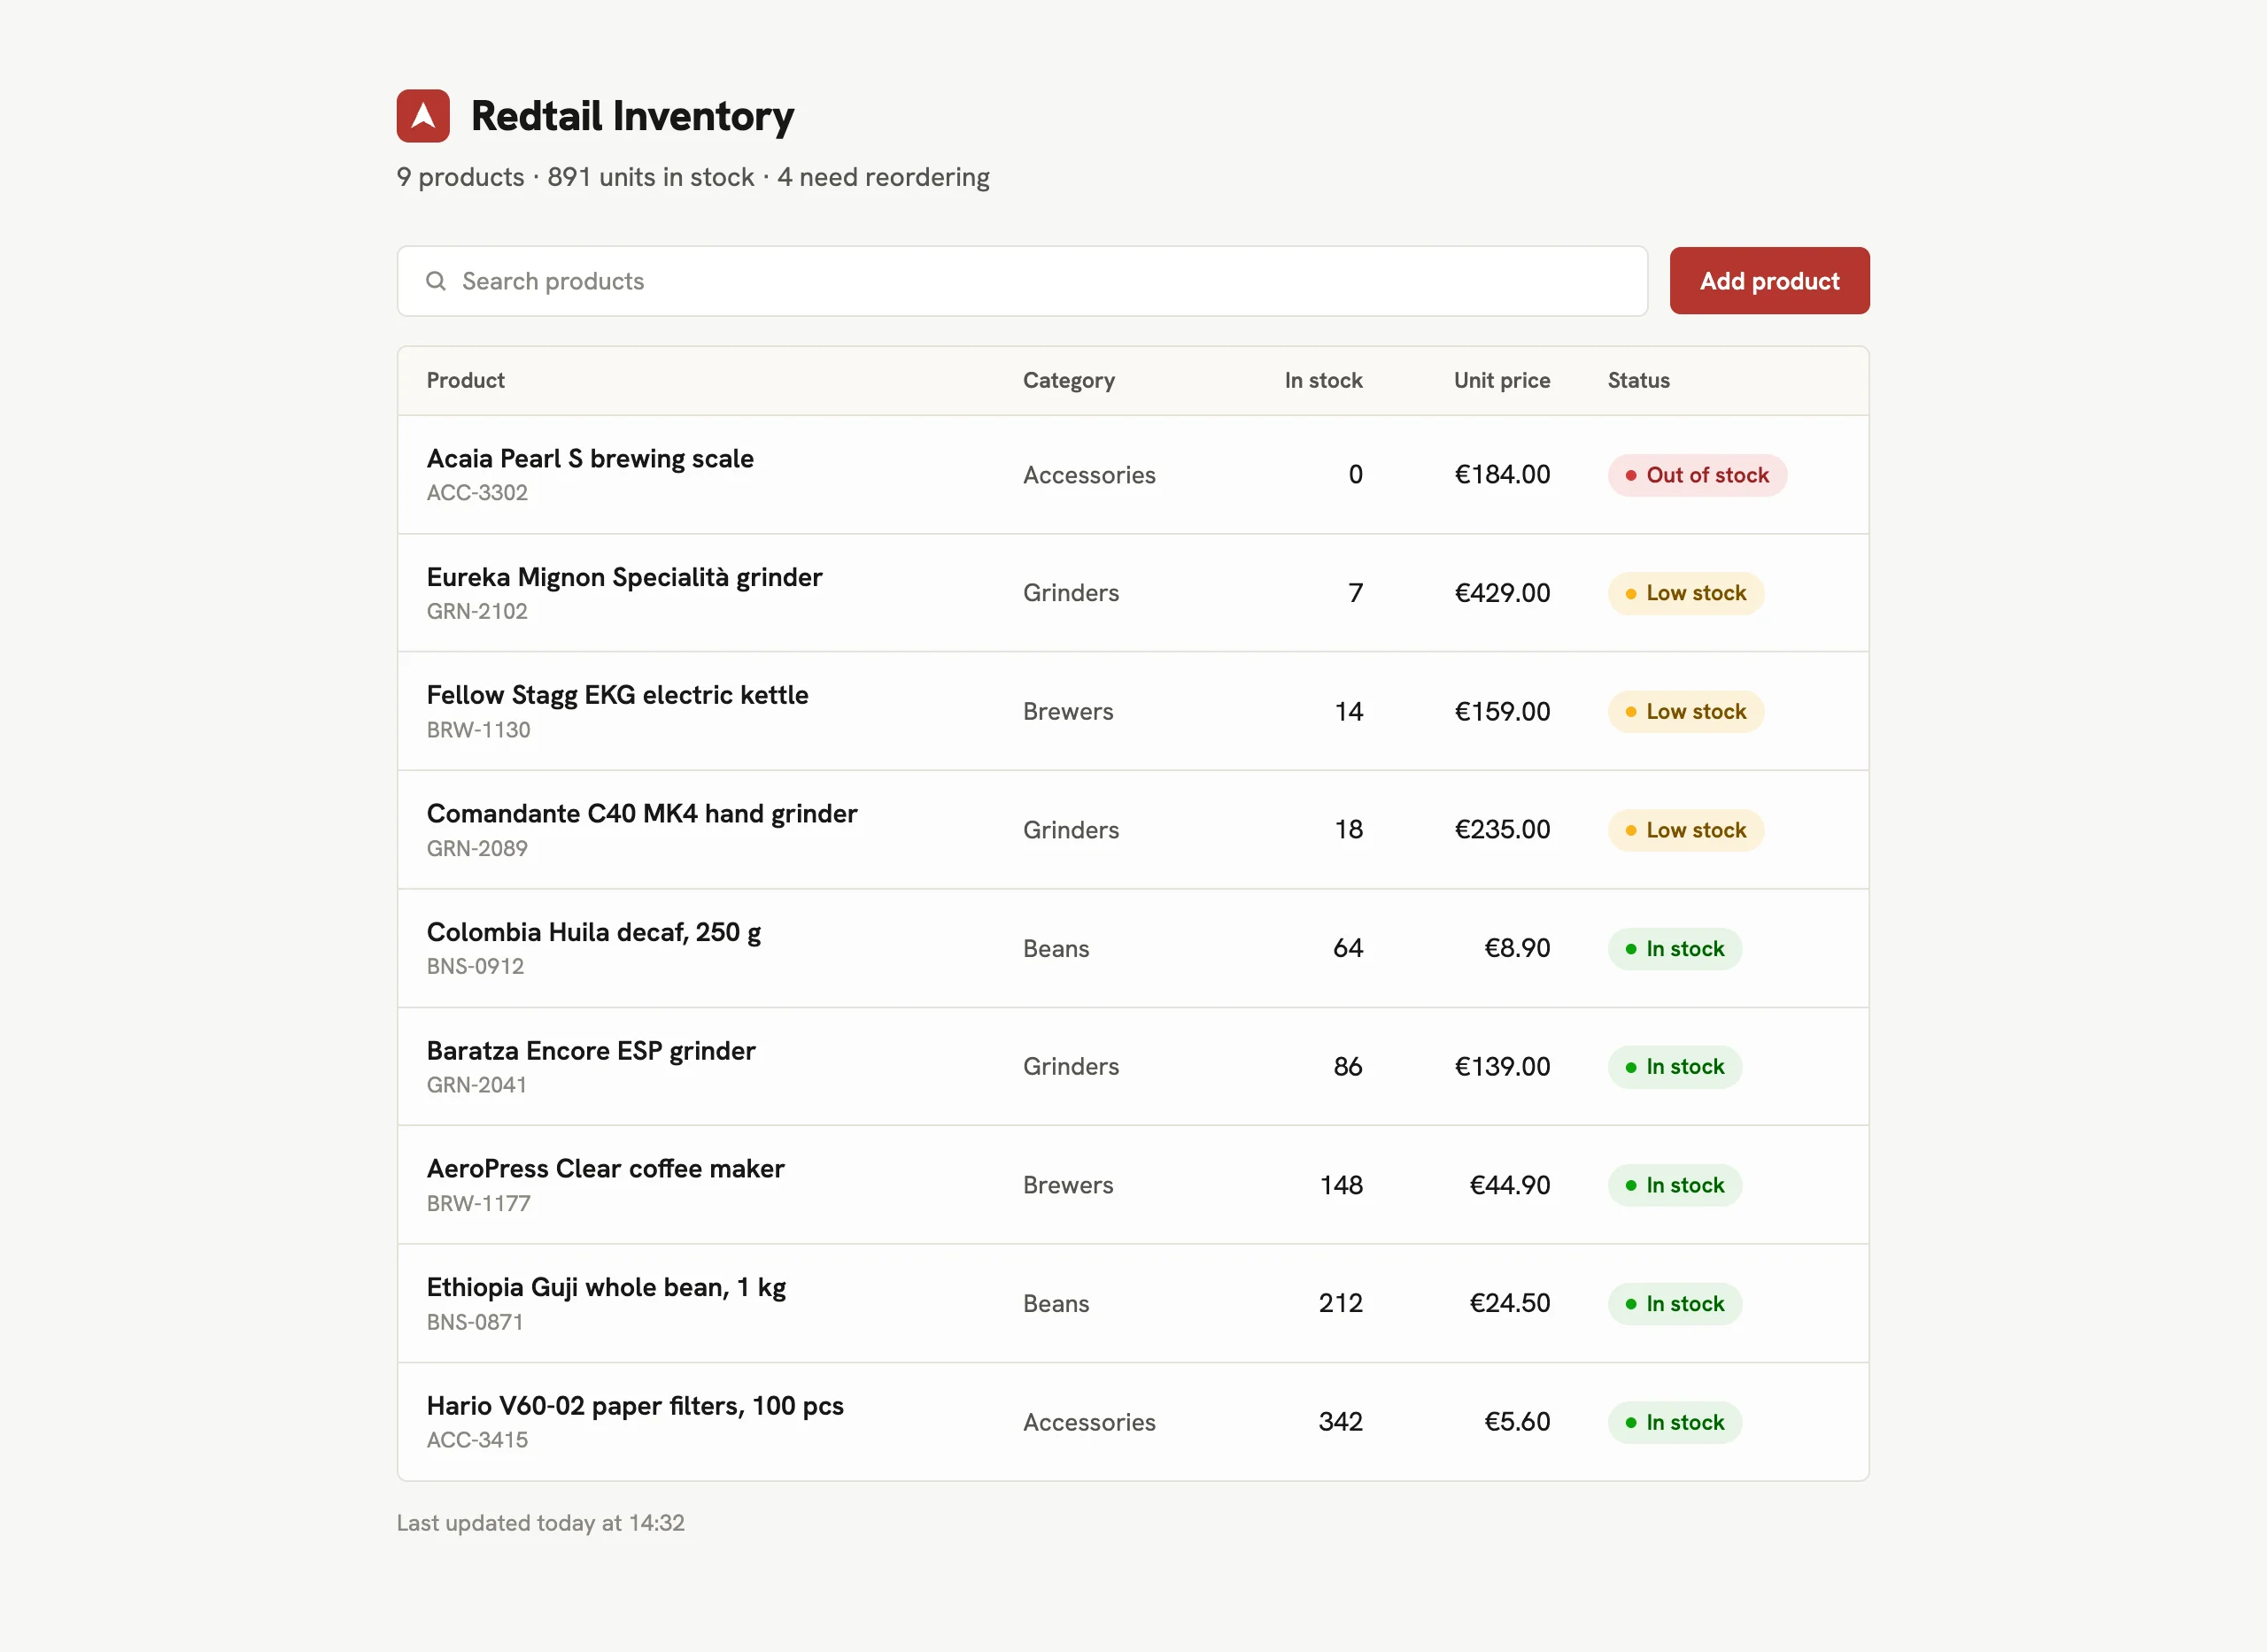Sort by the In stock column header
Screen dimensions: 2267x1652
click(x=1323, y=380)
